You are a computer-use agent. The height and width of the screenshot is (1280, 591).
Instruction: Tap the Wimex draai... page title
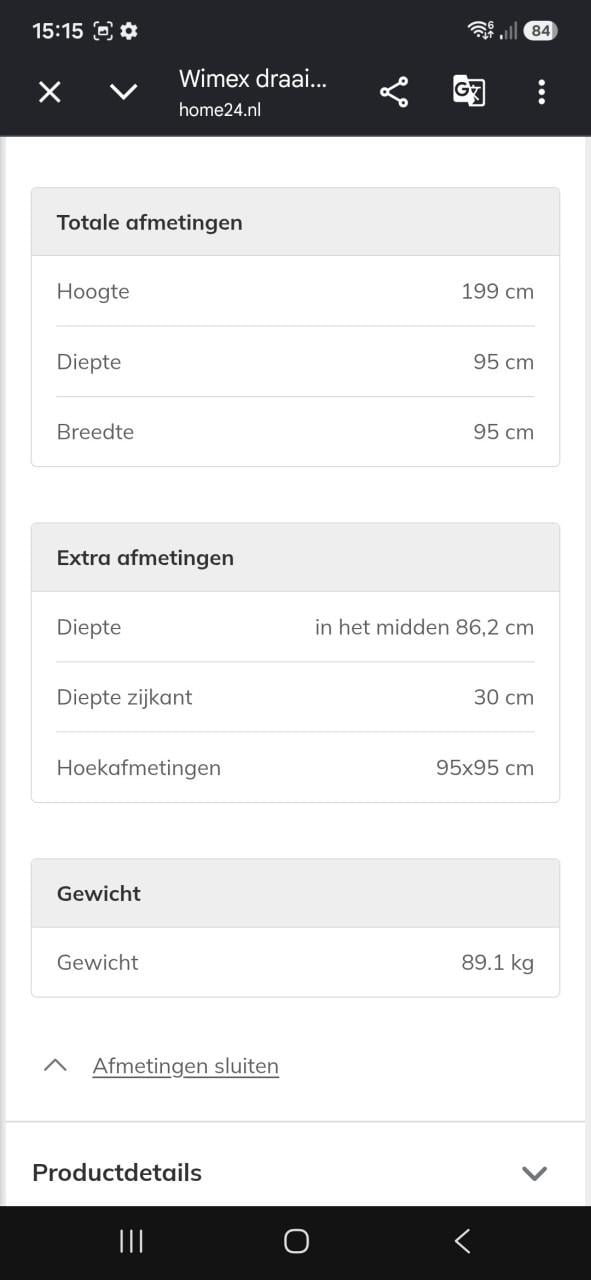click(253, 79)
